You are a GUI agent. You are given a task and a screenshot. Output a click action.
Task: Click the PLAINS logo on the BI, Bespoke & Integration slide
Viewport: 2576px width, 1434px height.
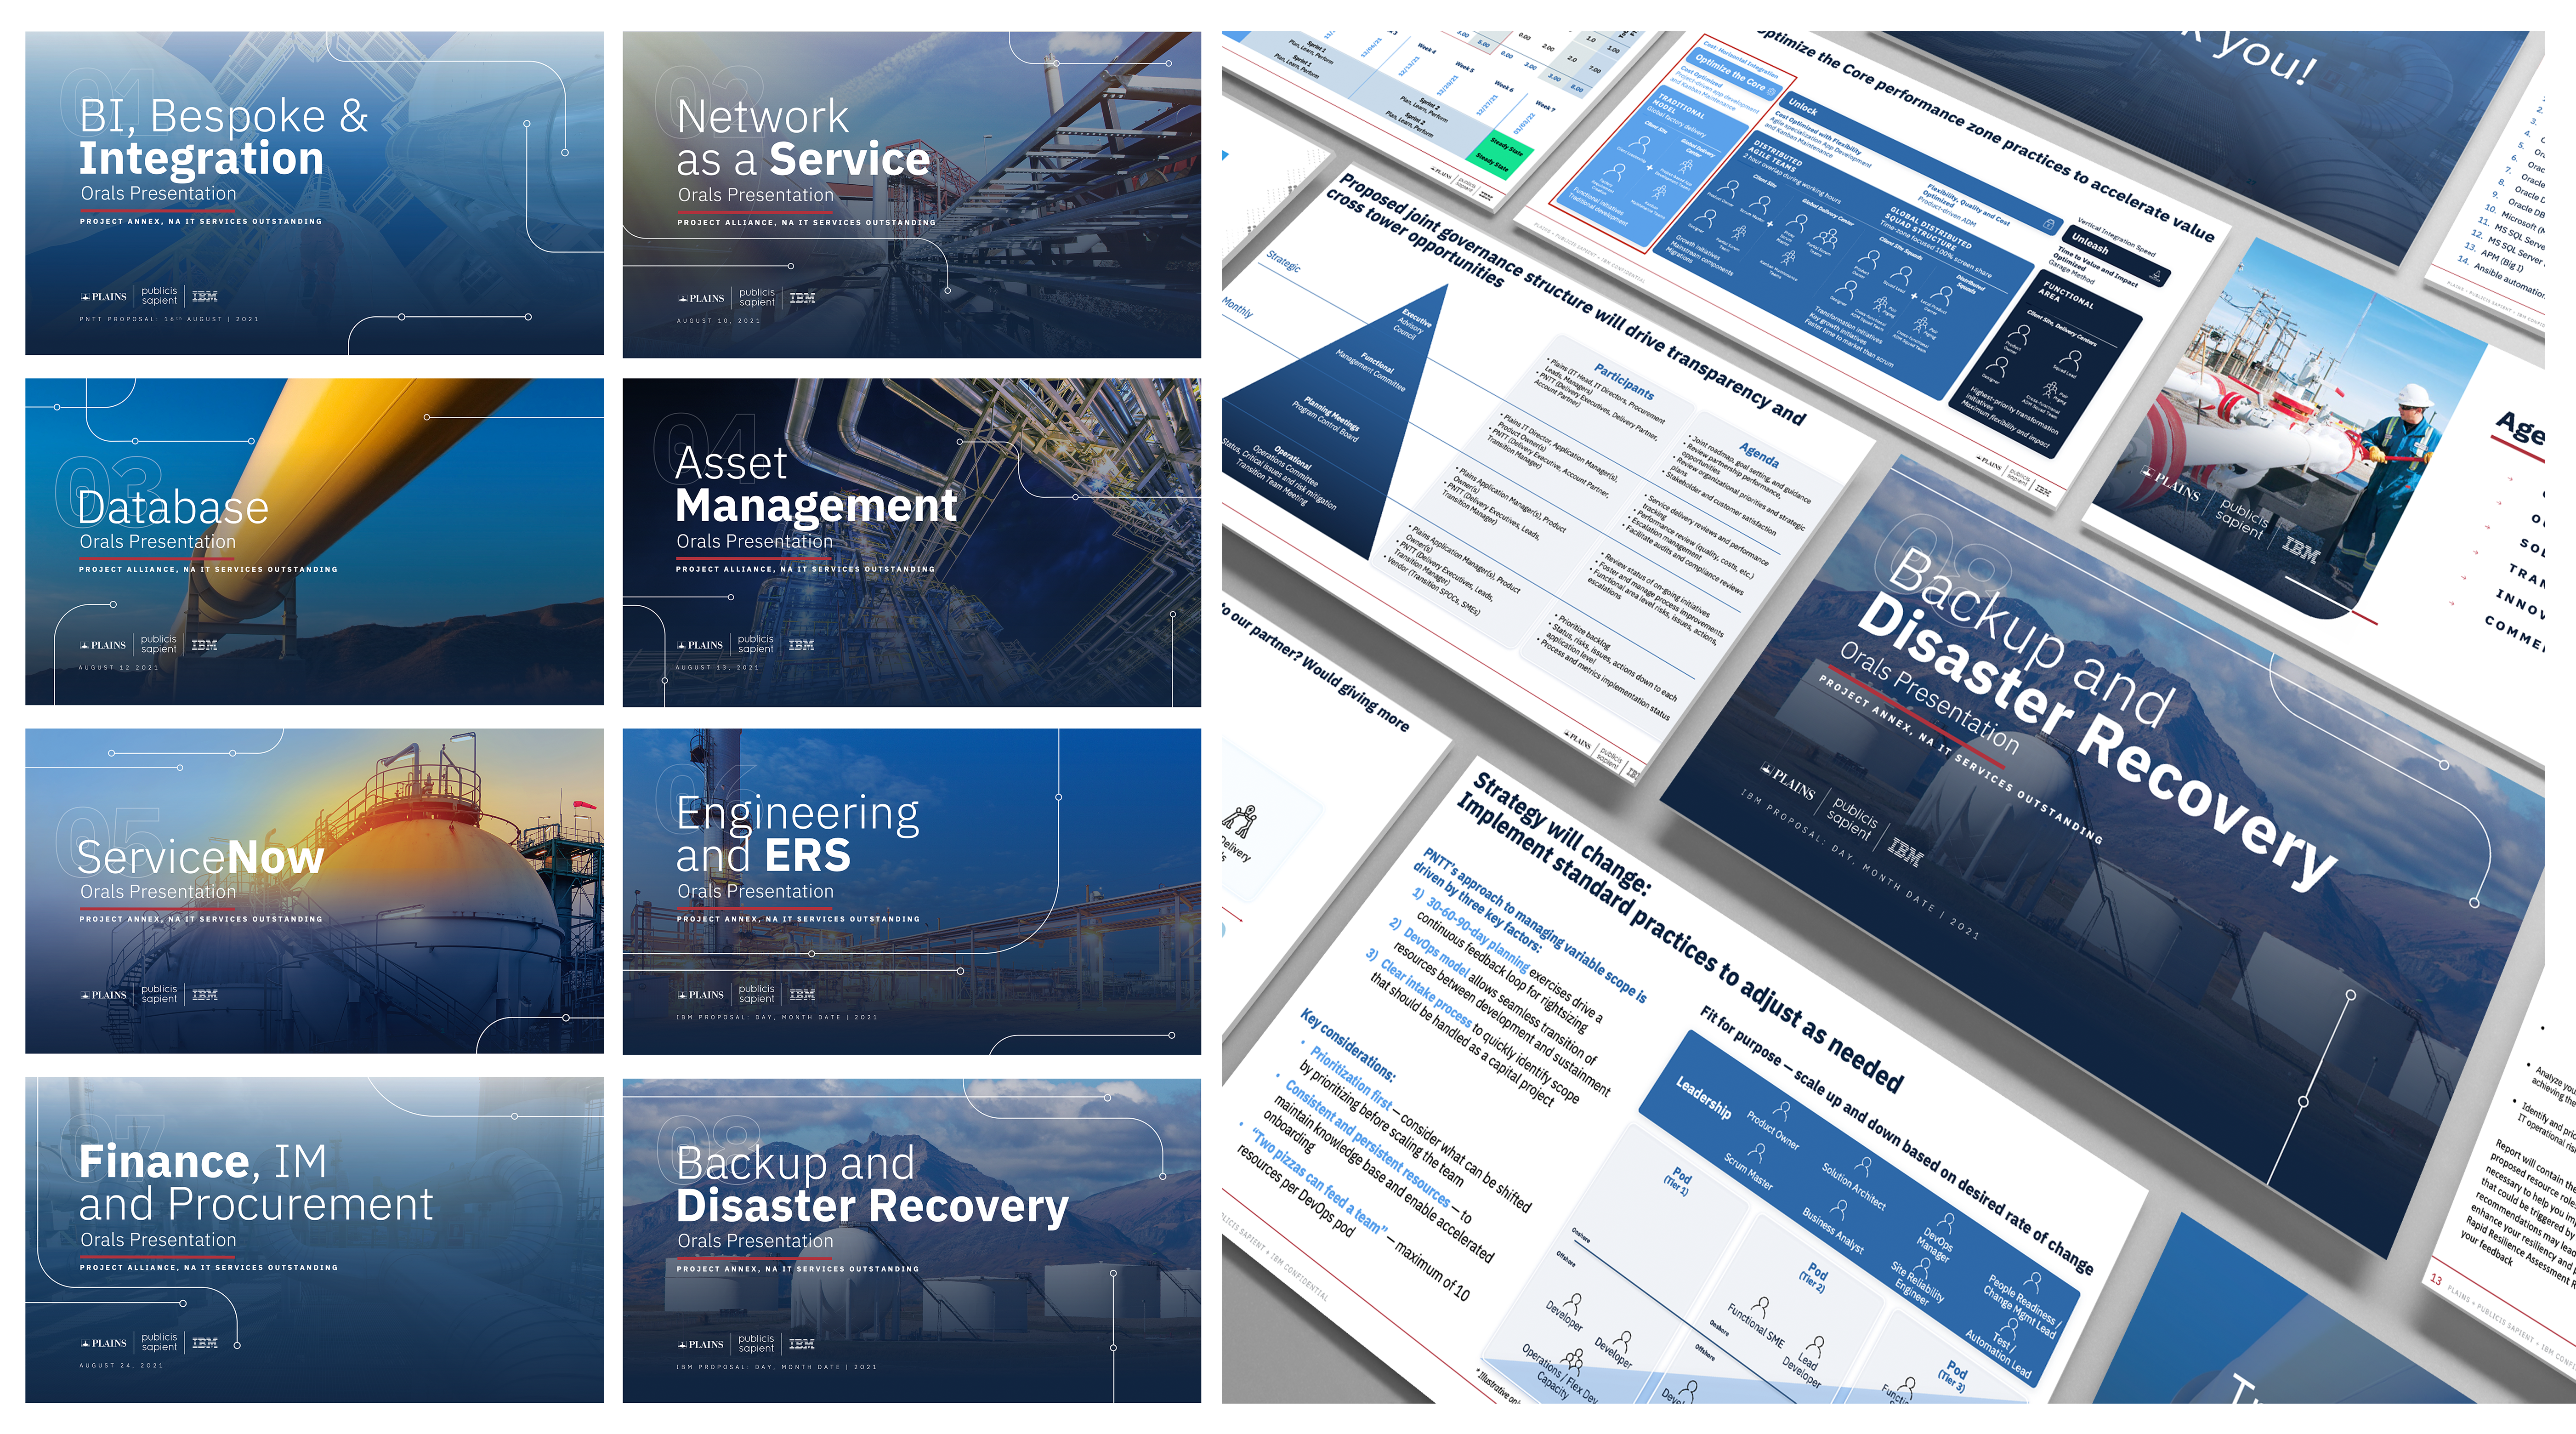click(x=104, y=296)
